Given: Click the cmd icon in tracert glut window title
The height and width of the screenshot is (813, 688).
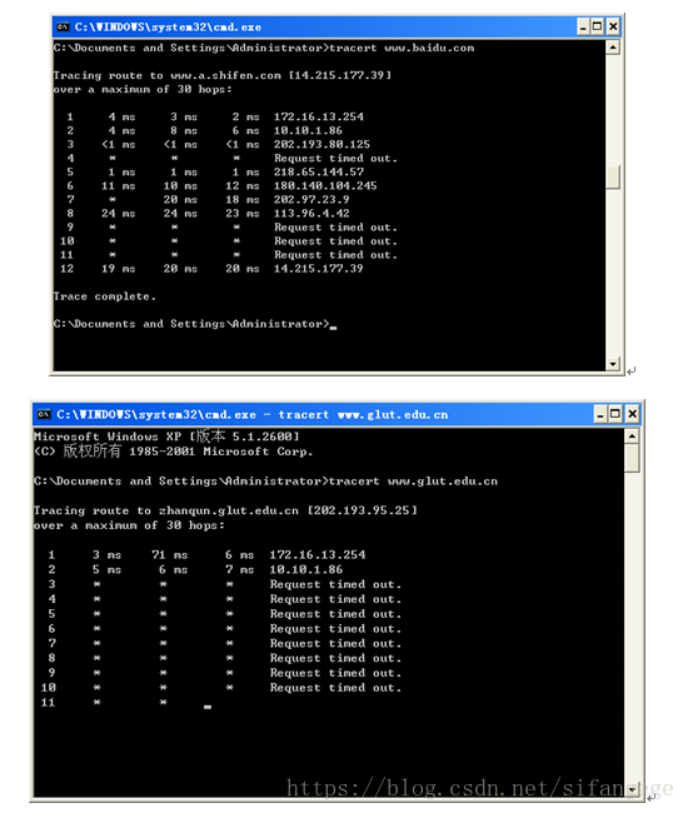Looking at the screenshot, I should 44,414.
